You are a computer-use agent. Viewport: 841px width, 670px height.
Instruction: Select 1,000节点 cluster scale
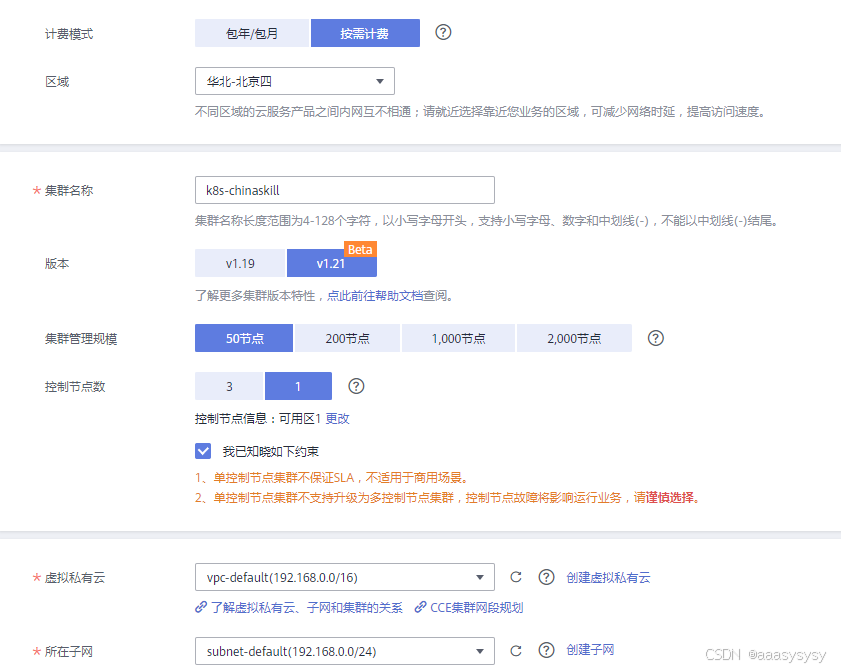(458, 338)
